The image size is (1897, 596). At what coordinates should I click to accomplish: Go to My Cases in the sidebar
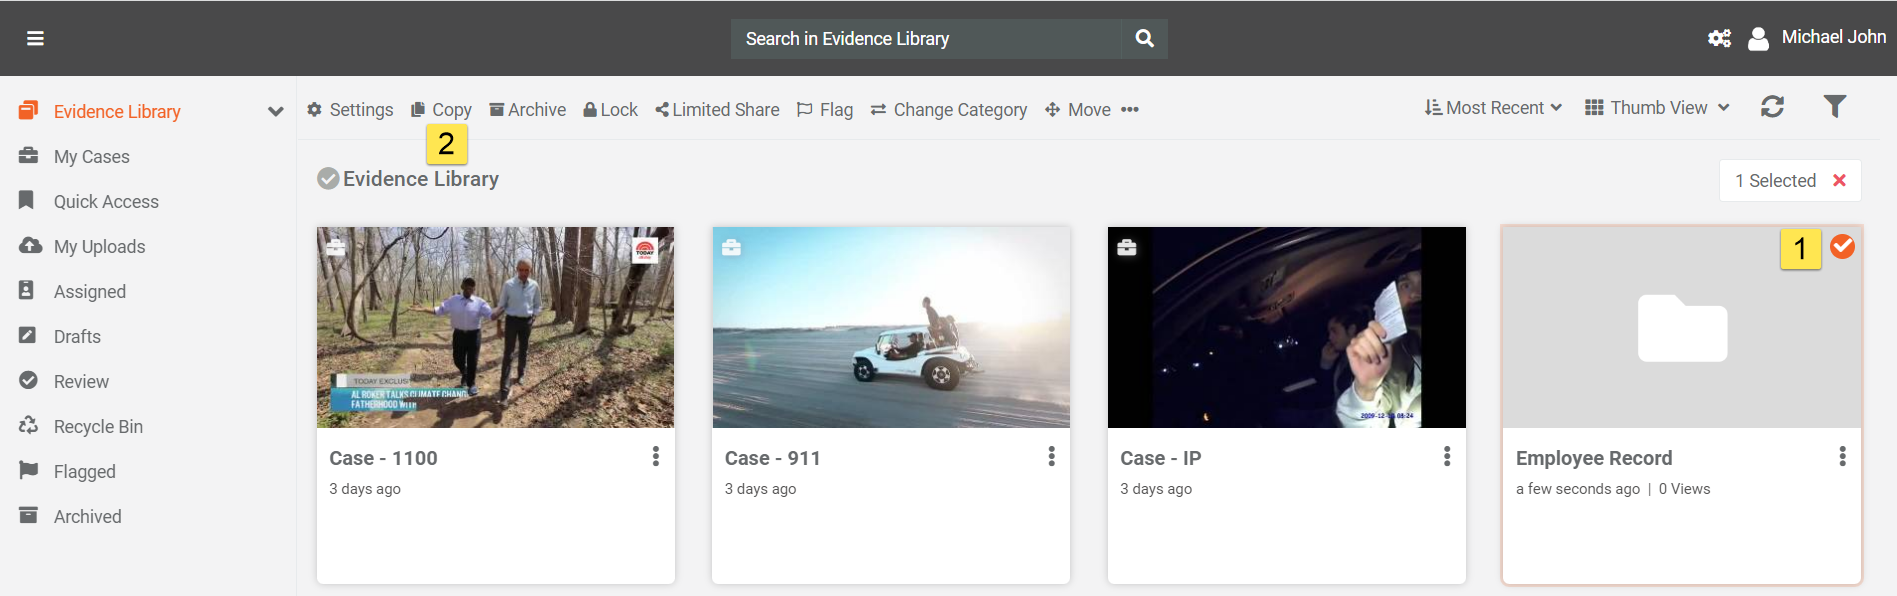tap(91, 157)
